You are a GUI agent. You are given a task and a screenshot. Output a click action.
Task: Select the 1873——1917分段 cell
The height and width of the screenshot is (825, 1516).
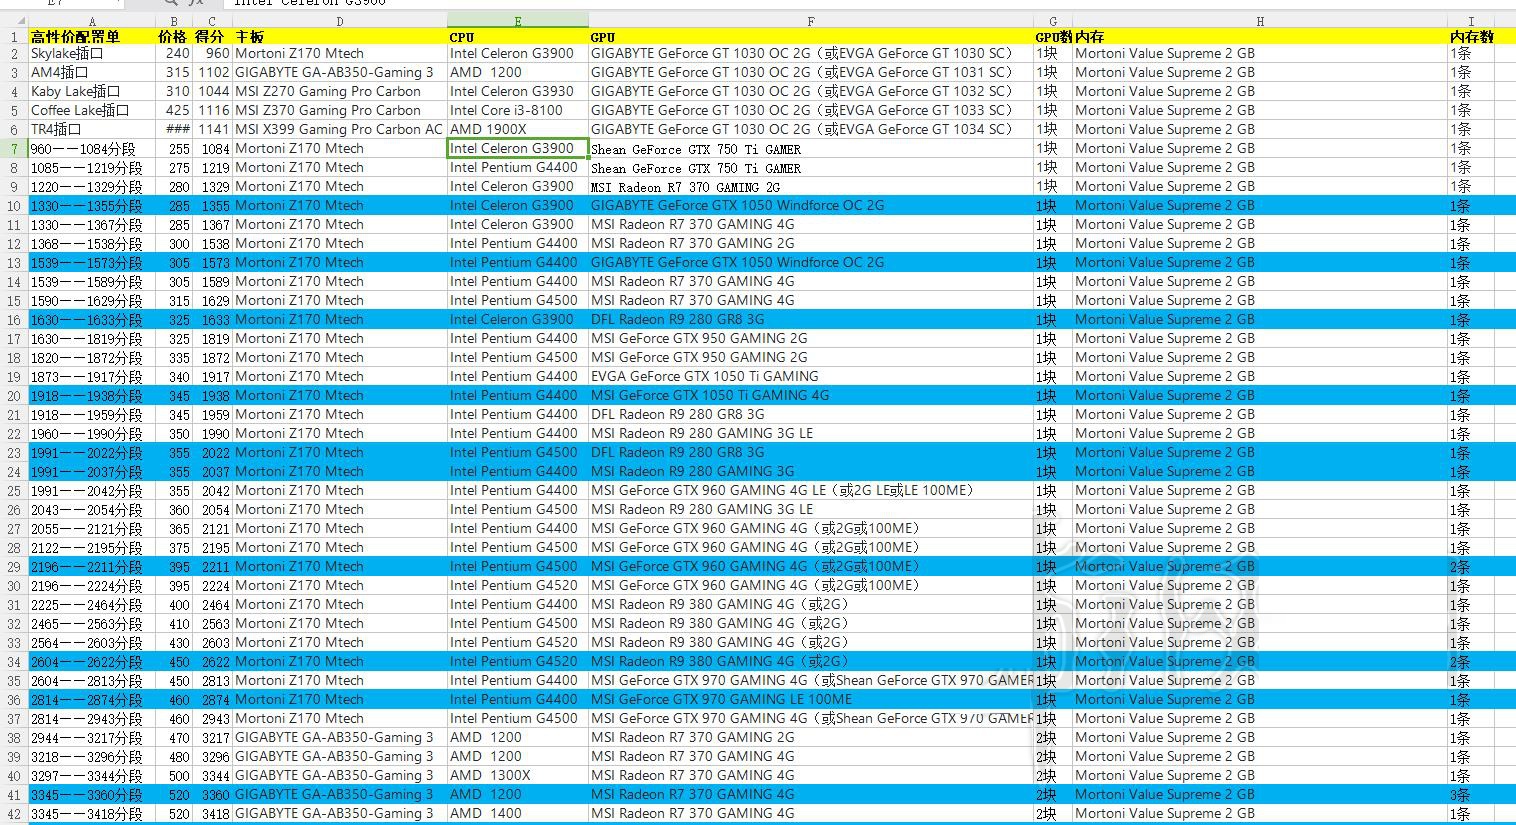[x=92, y=376]
